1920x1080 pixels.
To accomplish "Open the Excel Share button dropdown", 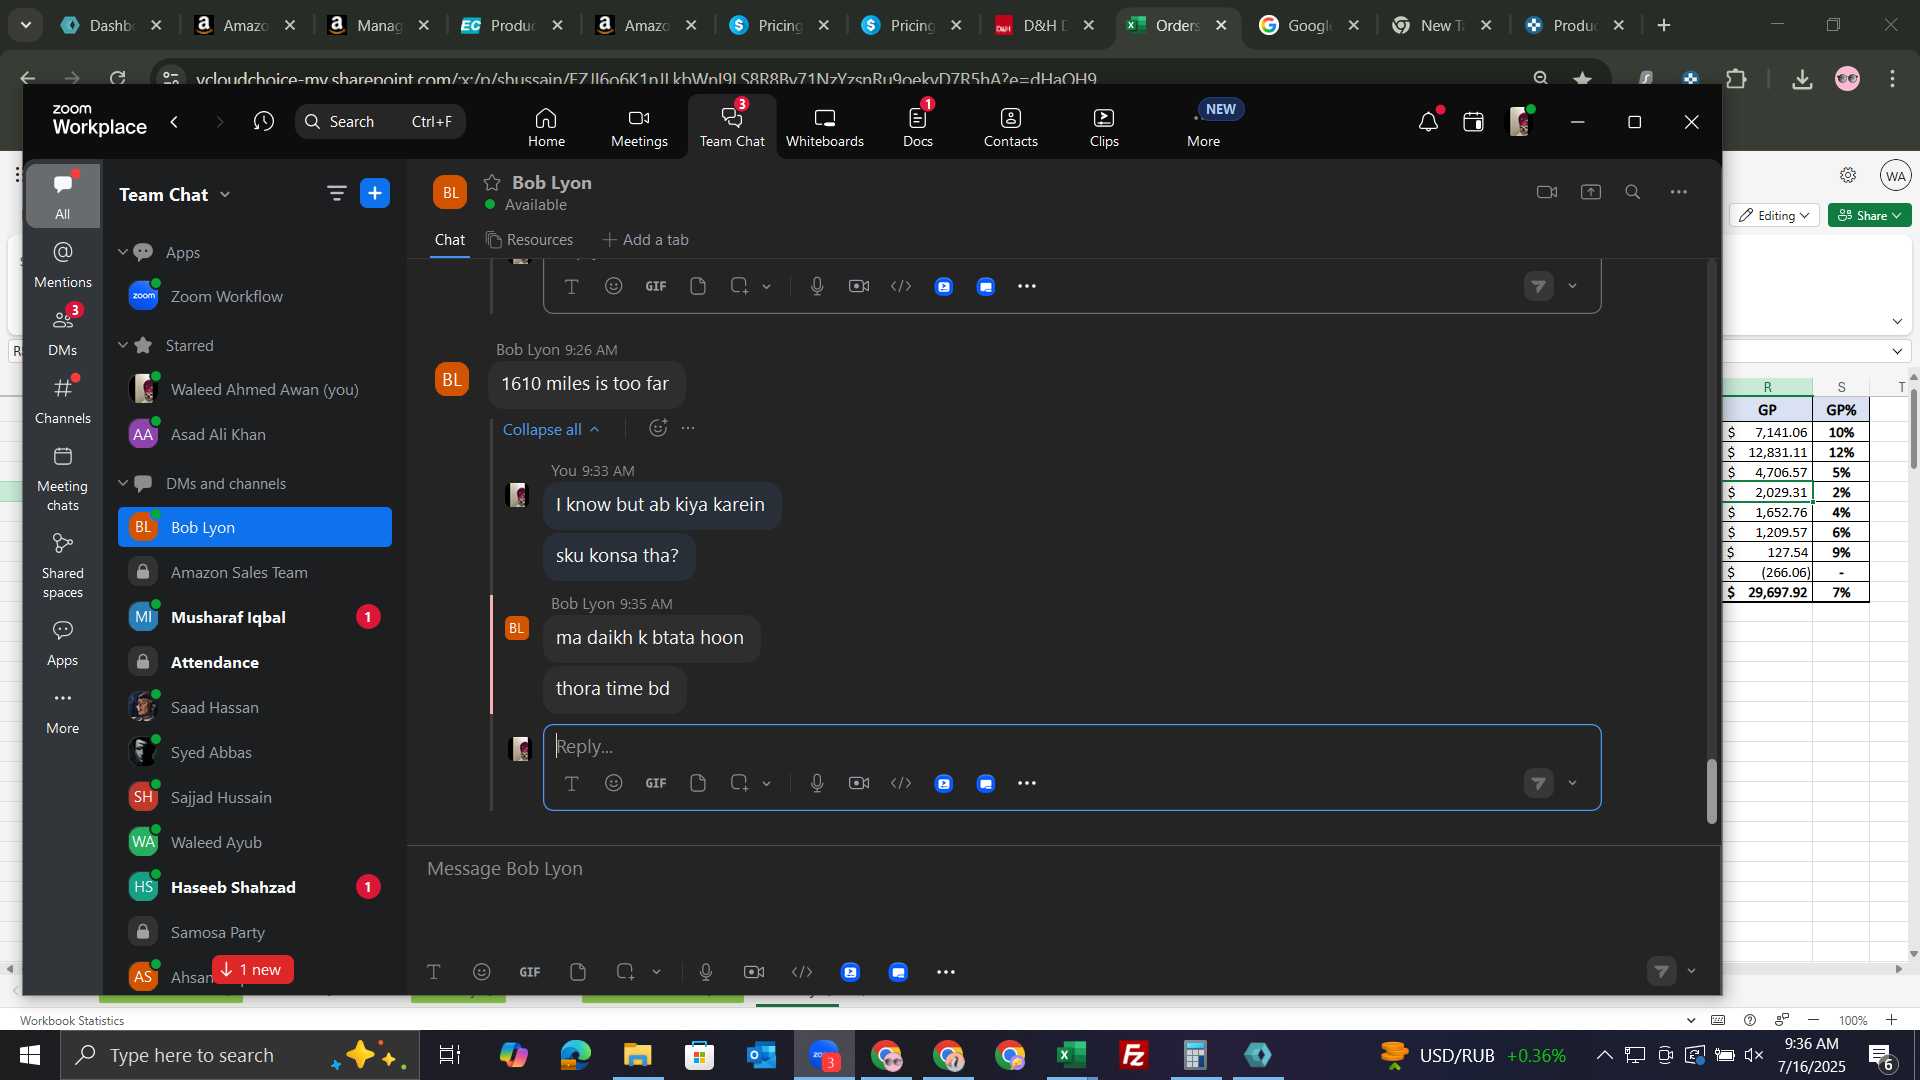I will click(x=1870, y=215).
